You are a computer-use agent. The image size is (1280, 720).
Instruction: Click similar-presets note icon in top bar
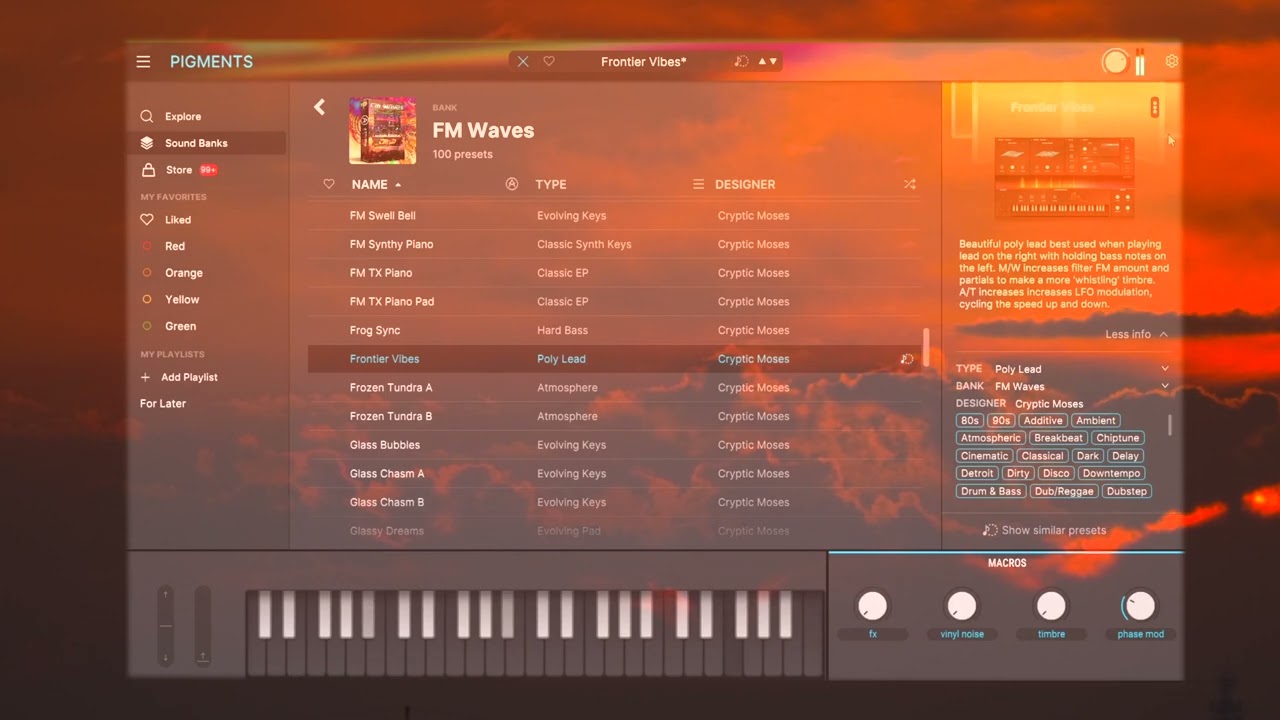pyautogui.click(x=741, y=62)
